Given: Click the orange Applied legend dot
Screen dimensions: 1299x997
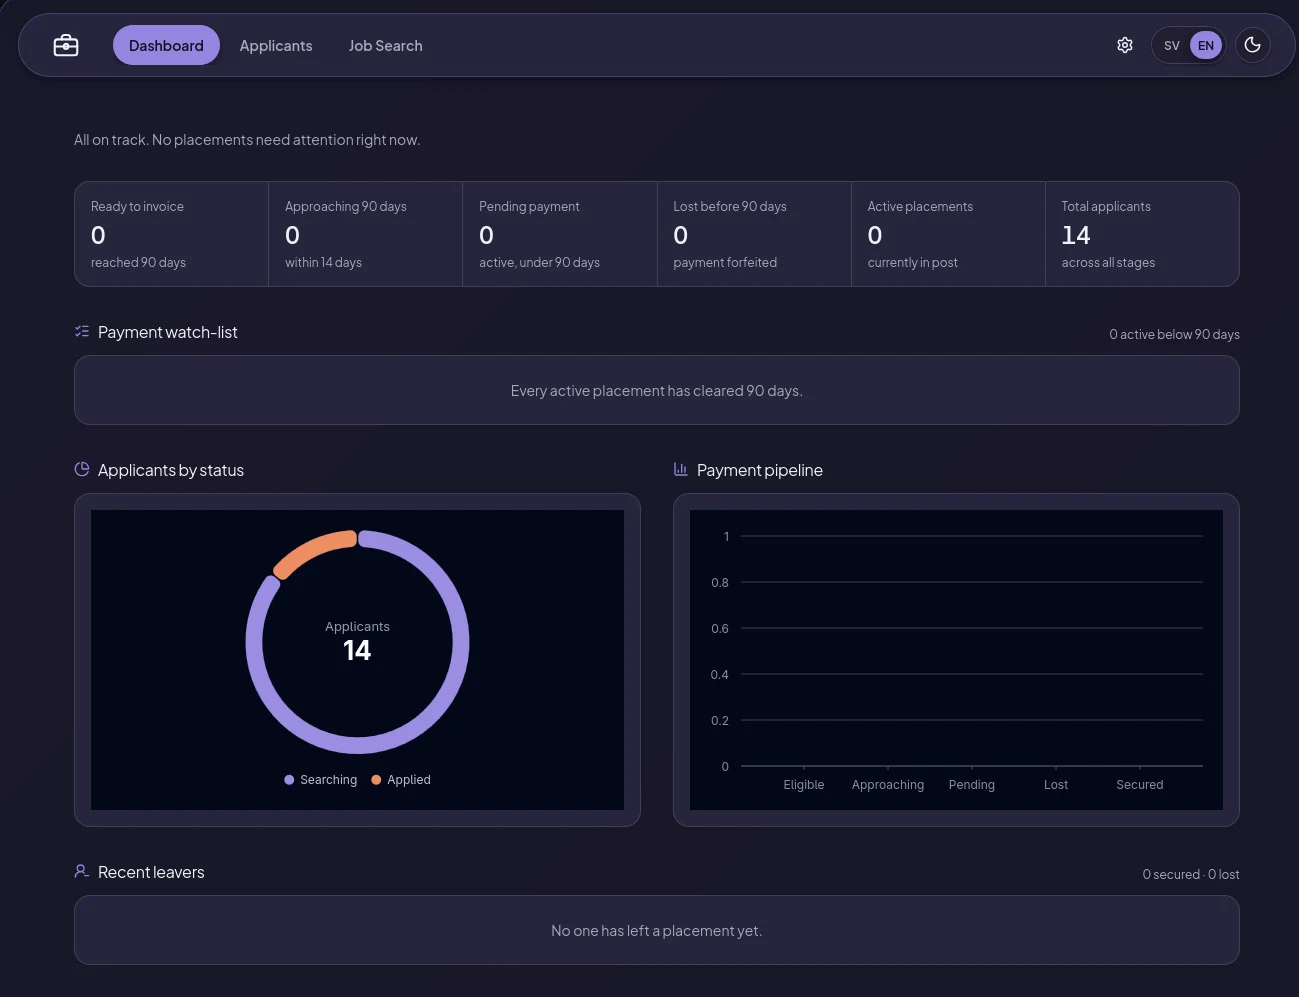Looking at the screenshot, I should (376, 780).
